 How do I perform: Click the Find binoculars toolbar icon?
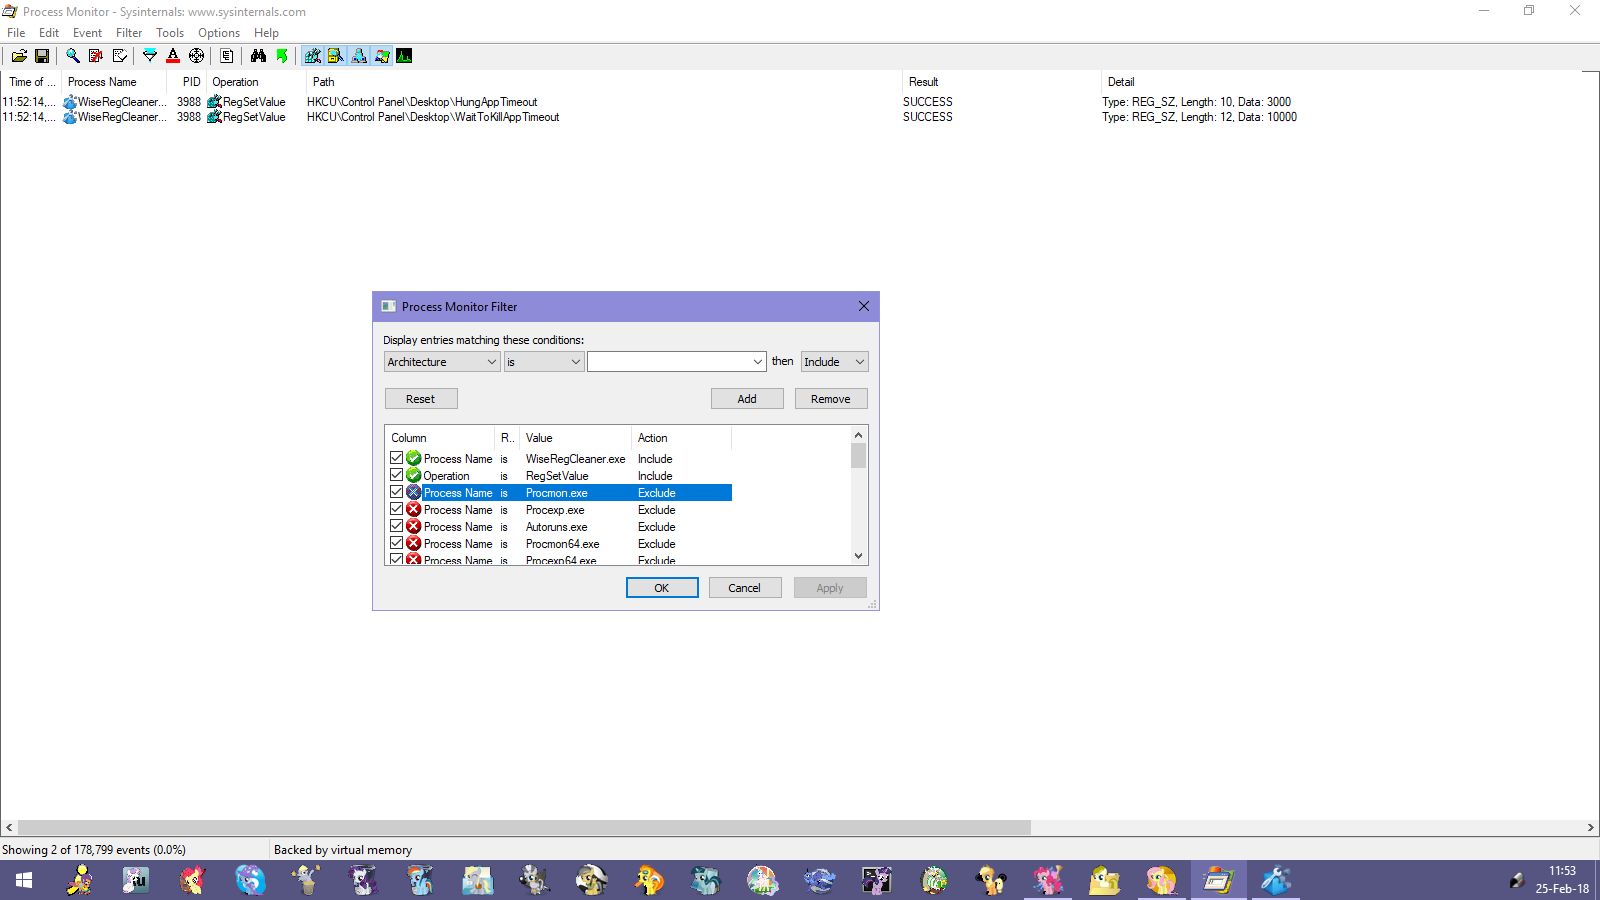click(x=258, y=56)
